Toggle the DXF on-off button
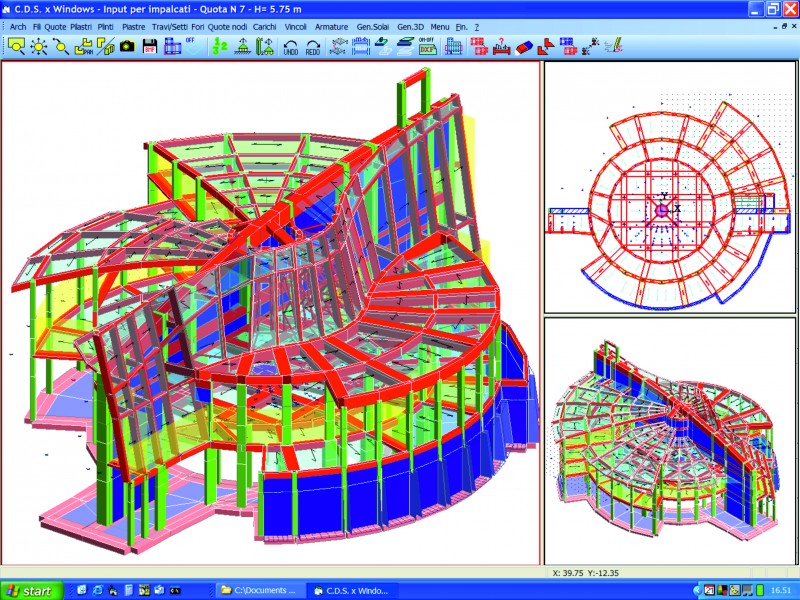800x600 pixels. tap(427, 45)
